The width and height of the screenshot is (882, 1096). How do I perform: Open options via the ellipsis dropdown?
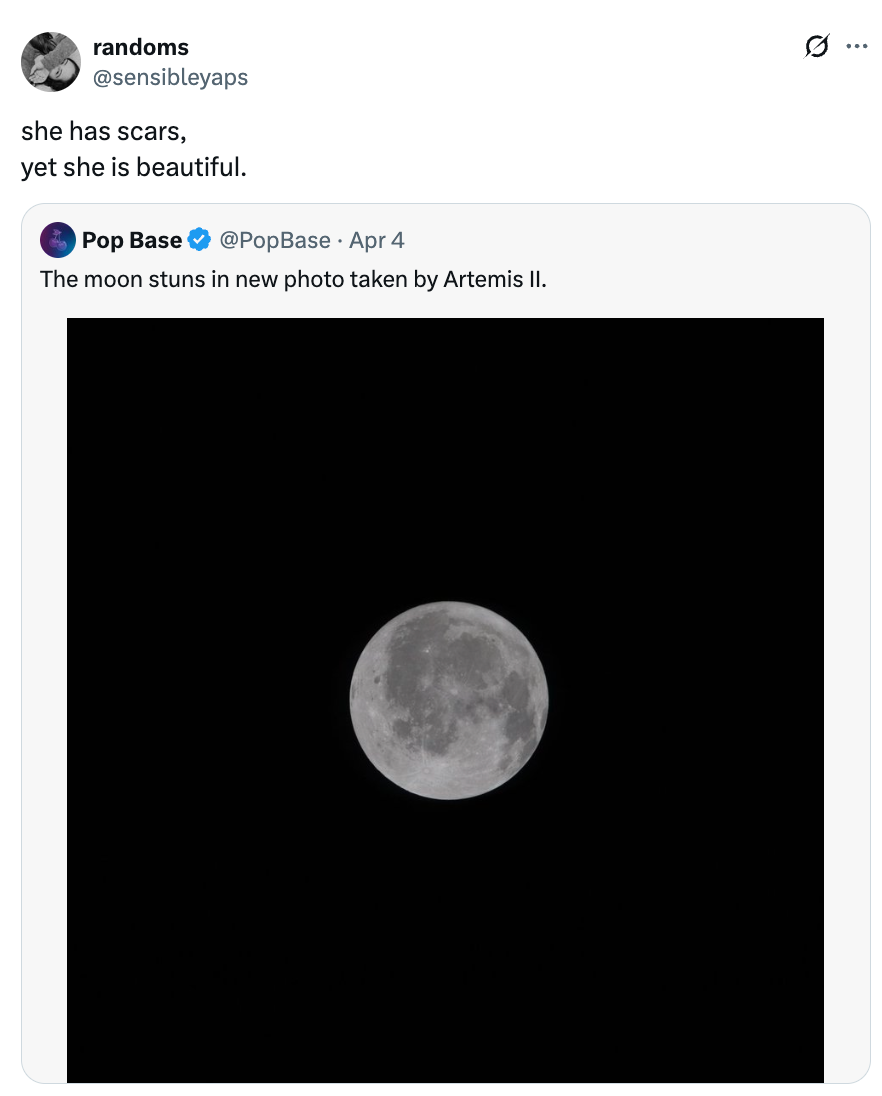pos(856,46)
